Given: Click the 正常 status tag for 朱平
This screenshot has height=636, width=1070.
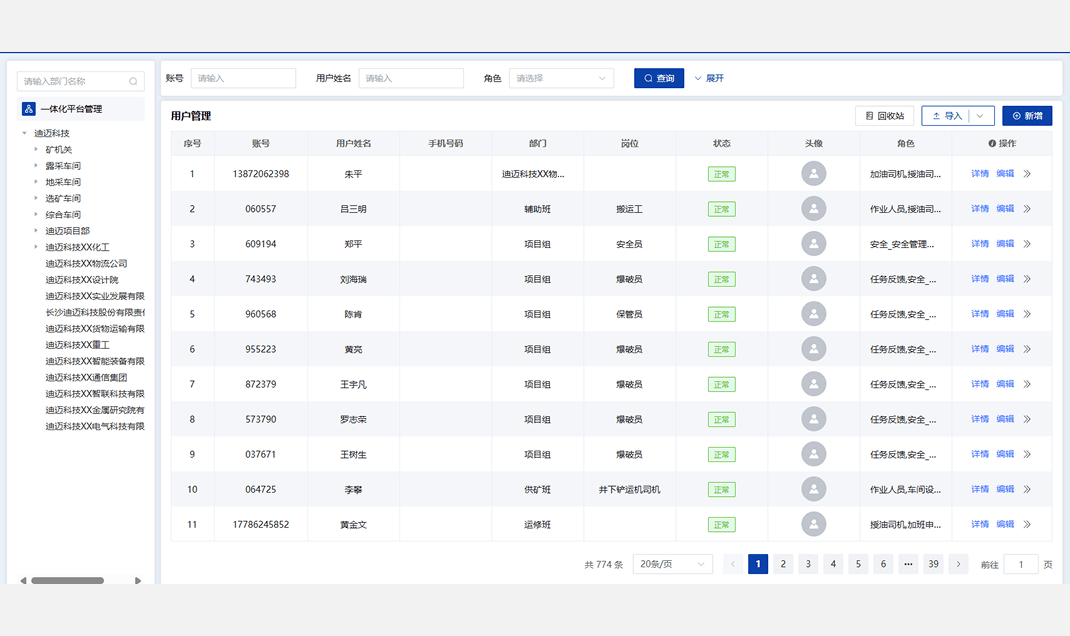Looking at the screenshot, I should click(x=721, y=174).
